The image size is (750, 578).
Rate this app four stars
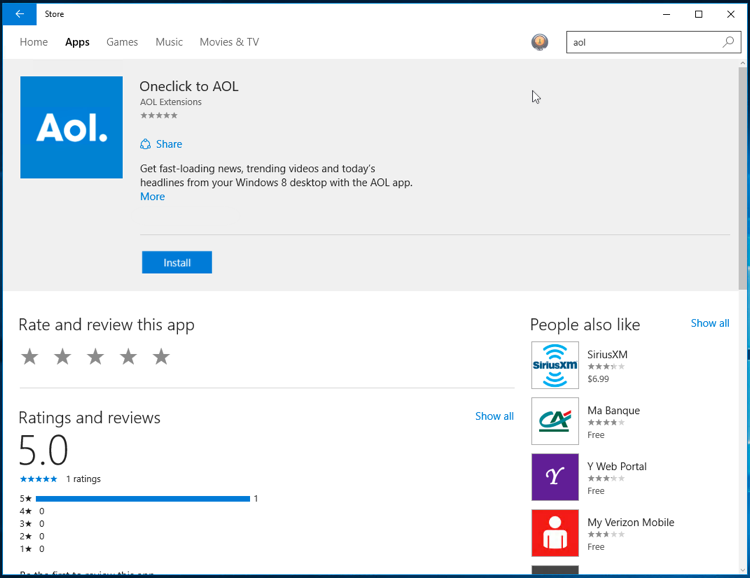(x=128, y=356)
